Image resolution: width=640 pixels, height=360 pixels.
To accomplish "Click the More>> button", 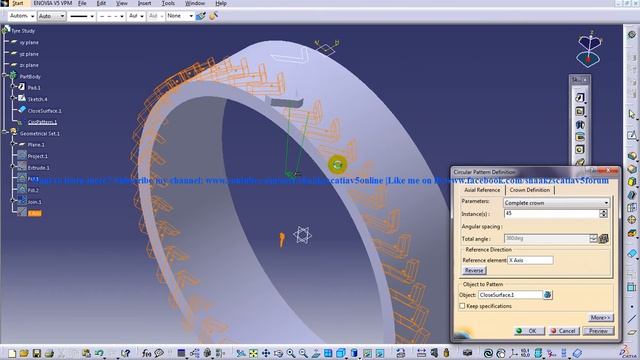I will pyautogui.click(x=600, y=317).
